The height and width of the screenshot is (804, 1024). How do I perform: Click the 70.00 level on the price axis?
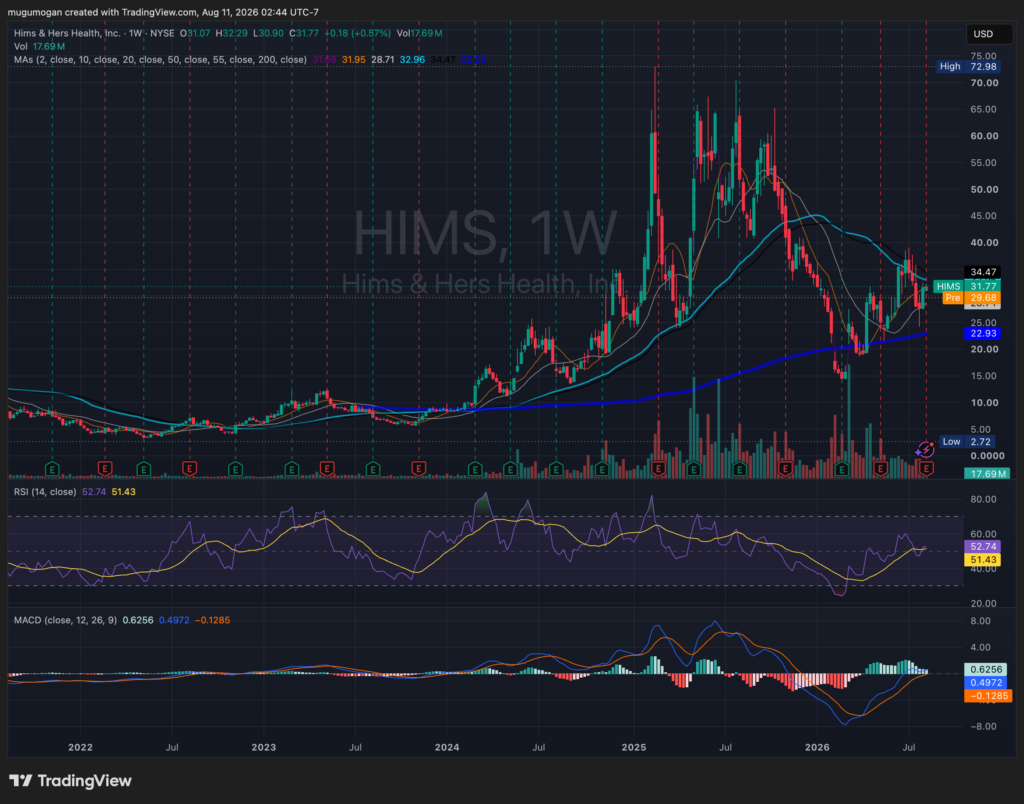[x=984, y=83]
